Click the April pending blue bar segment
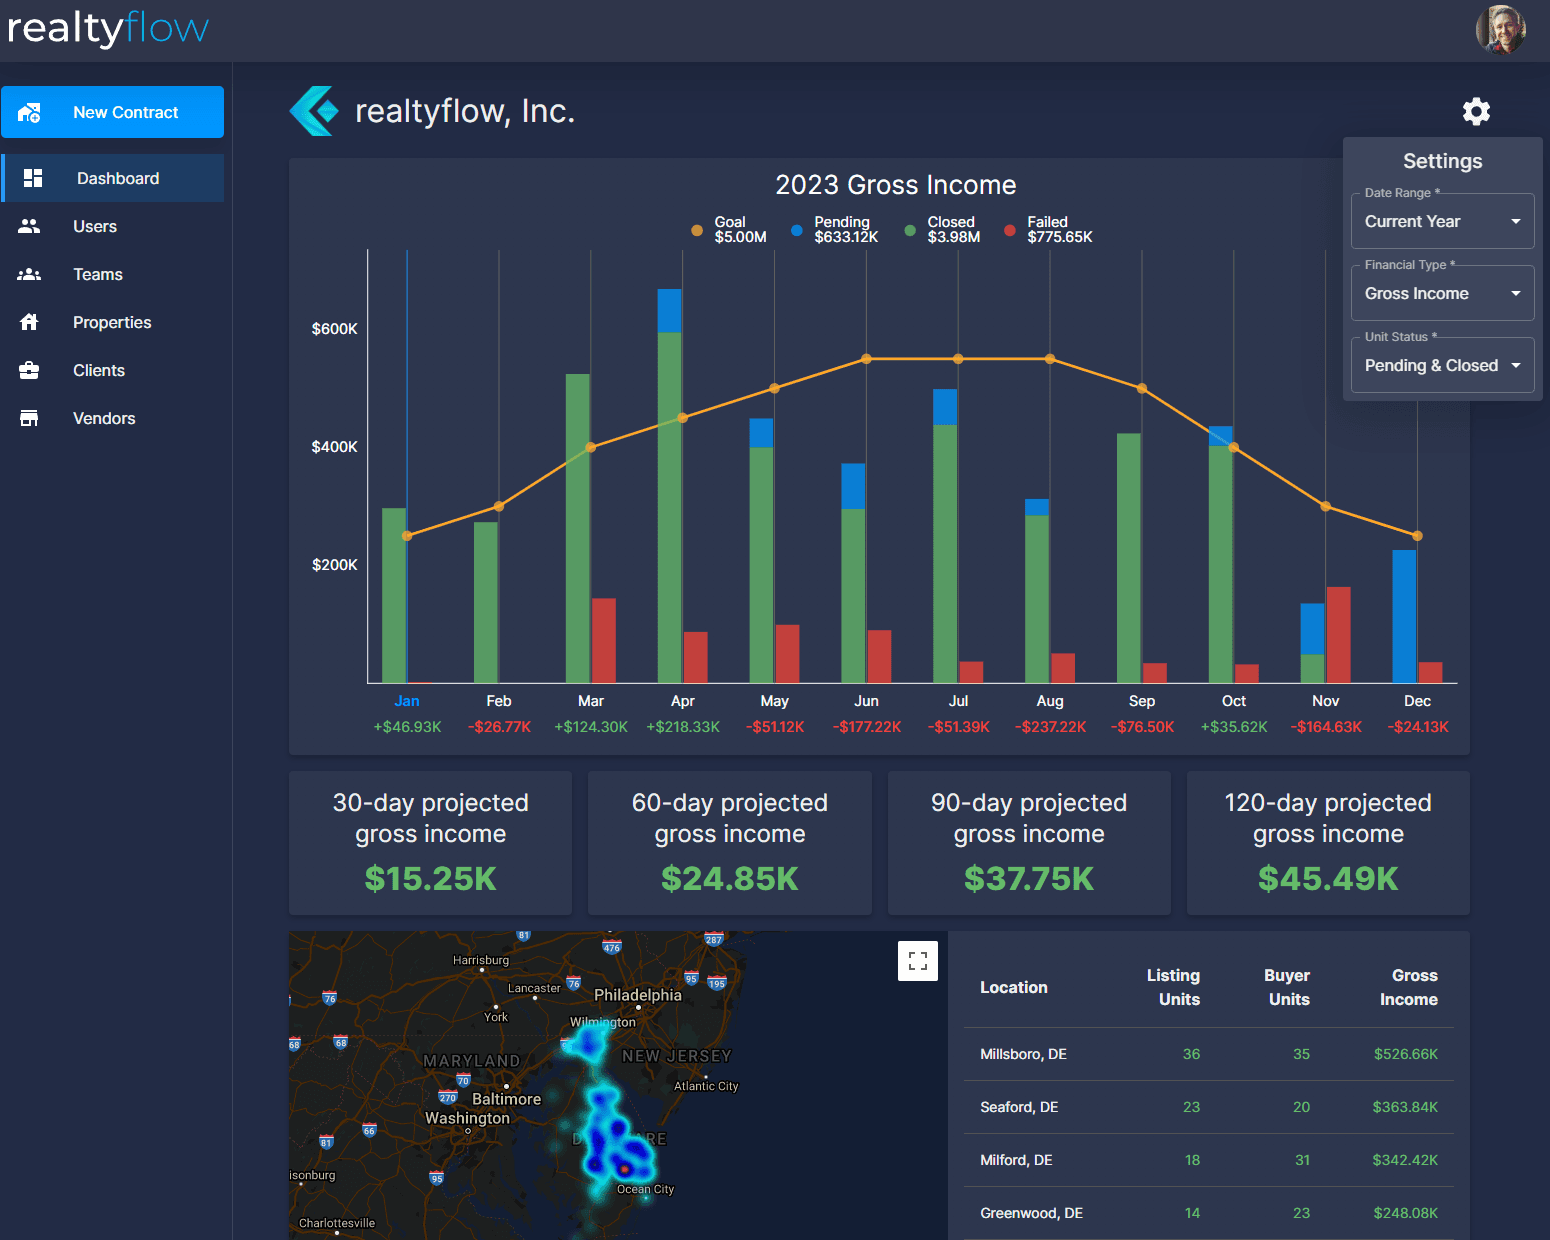 click(669, 311)
